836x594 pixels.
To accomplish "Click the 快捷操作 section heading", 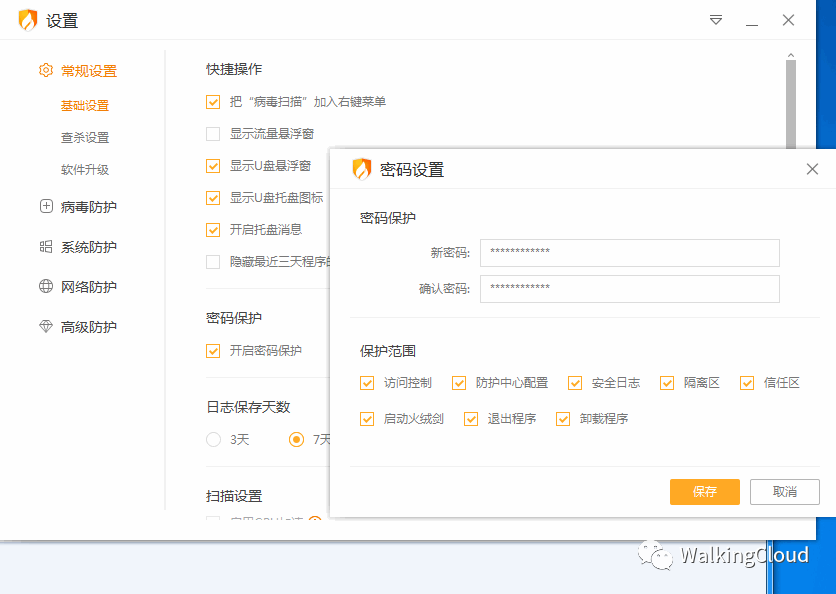I will click(234, 69).
